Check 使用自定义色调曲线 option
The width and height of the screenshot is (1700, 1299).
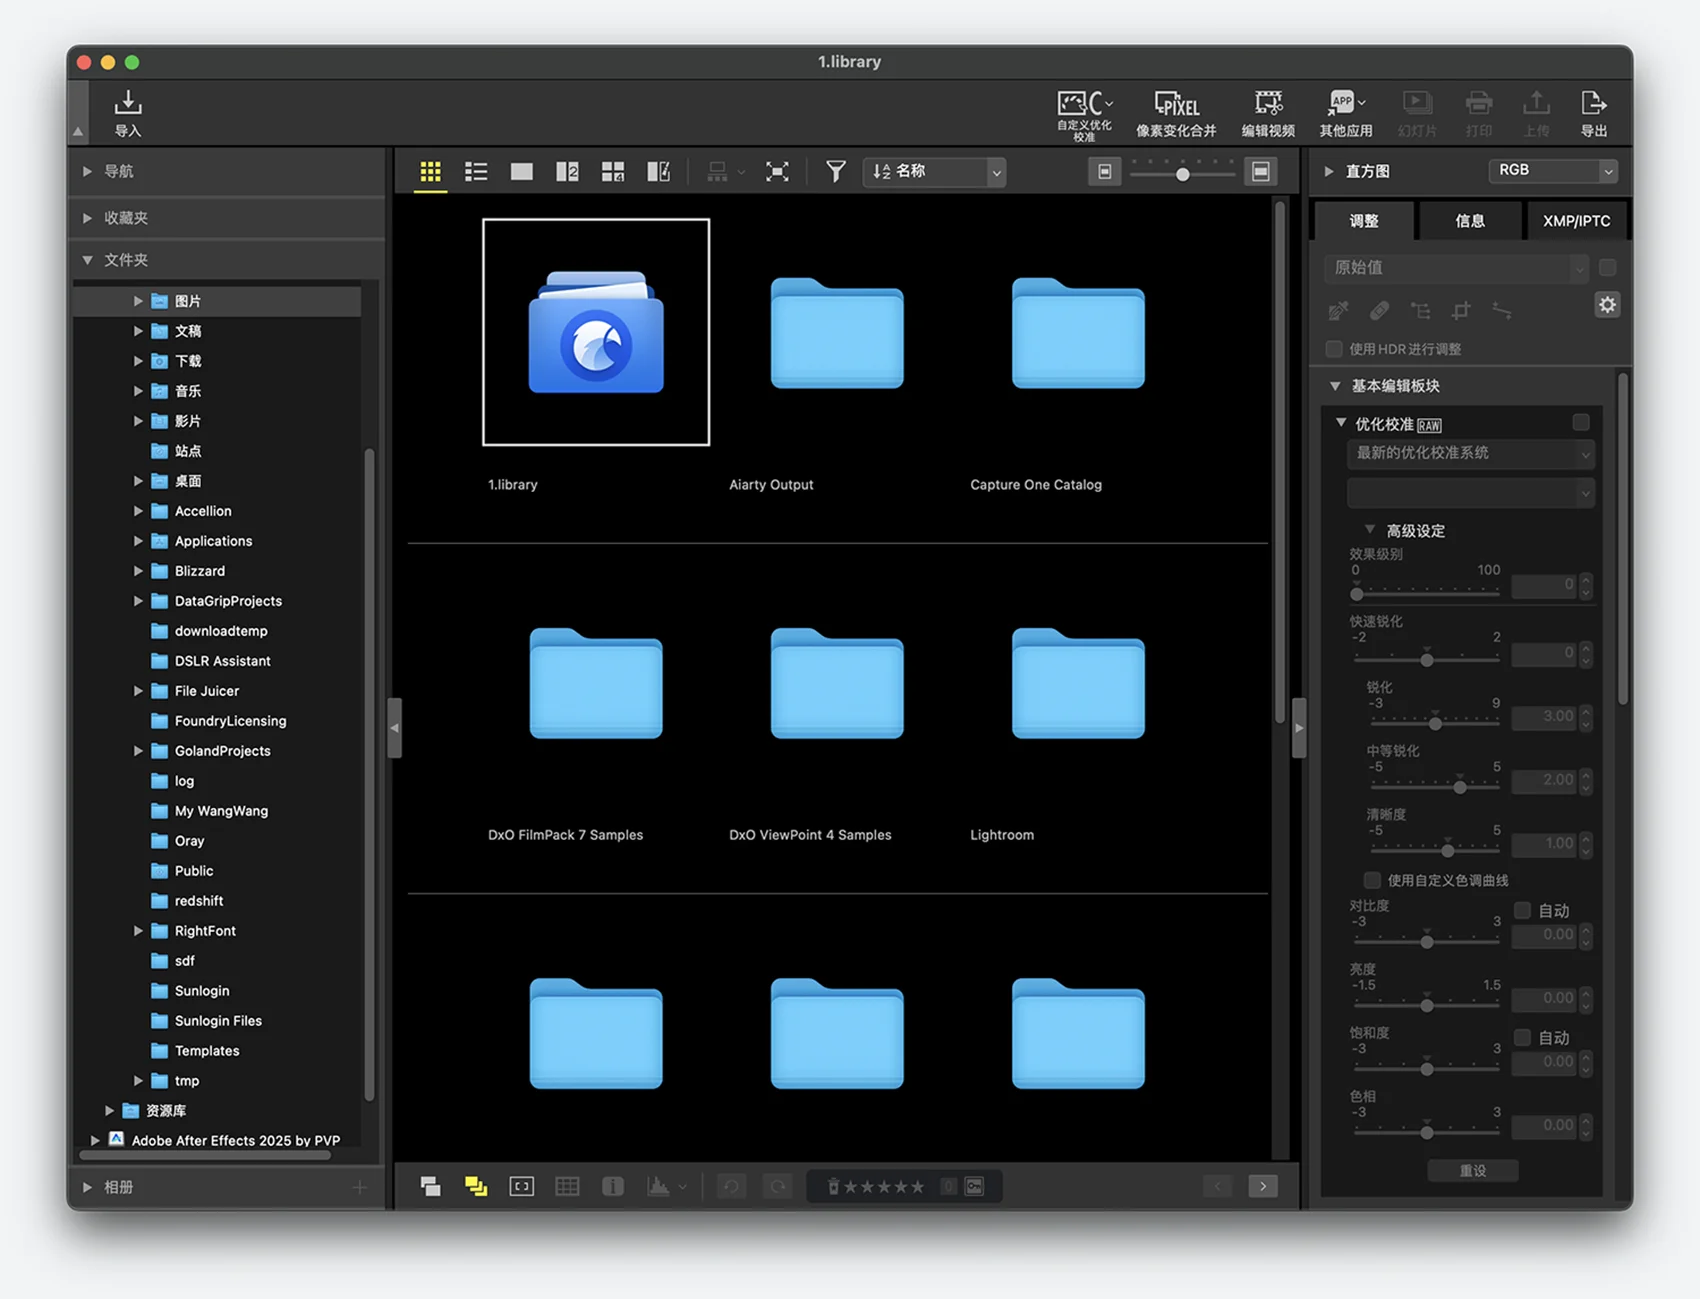(1372, 880)
